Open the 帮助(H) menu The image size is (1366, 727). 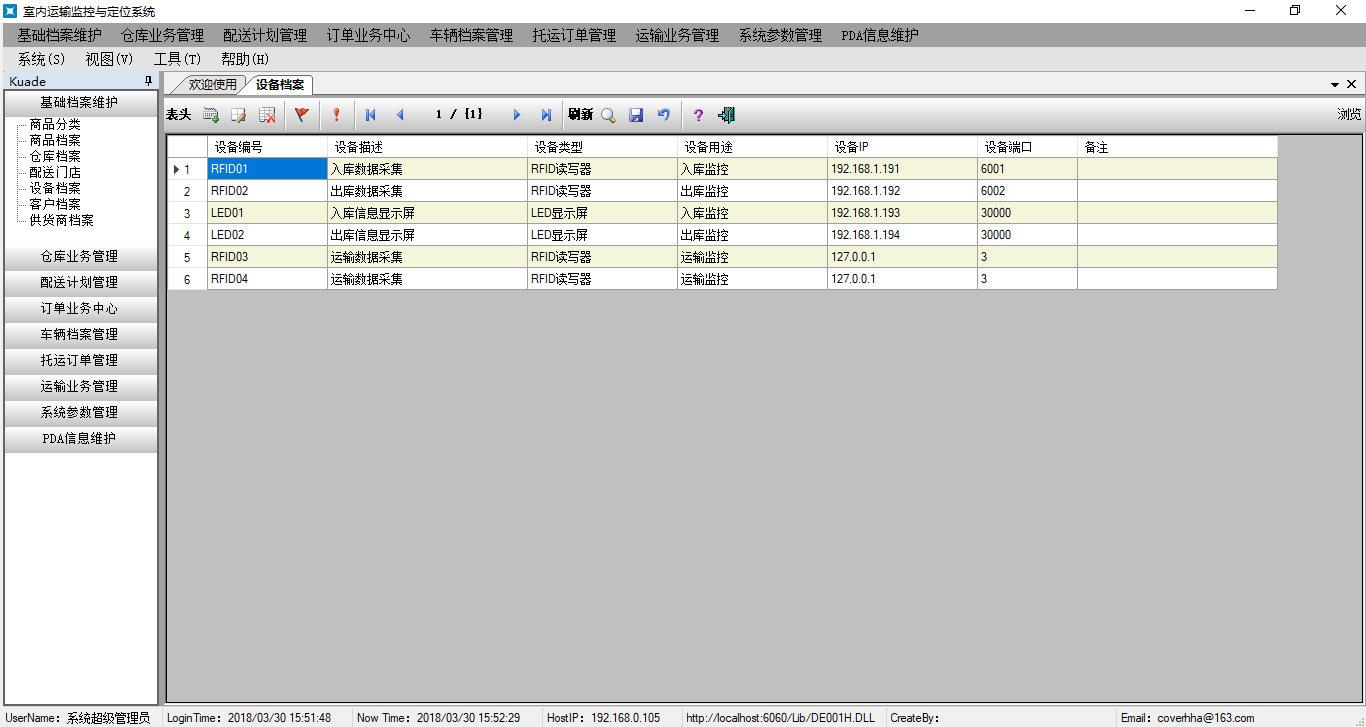(245, 59)
